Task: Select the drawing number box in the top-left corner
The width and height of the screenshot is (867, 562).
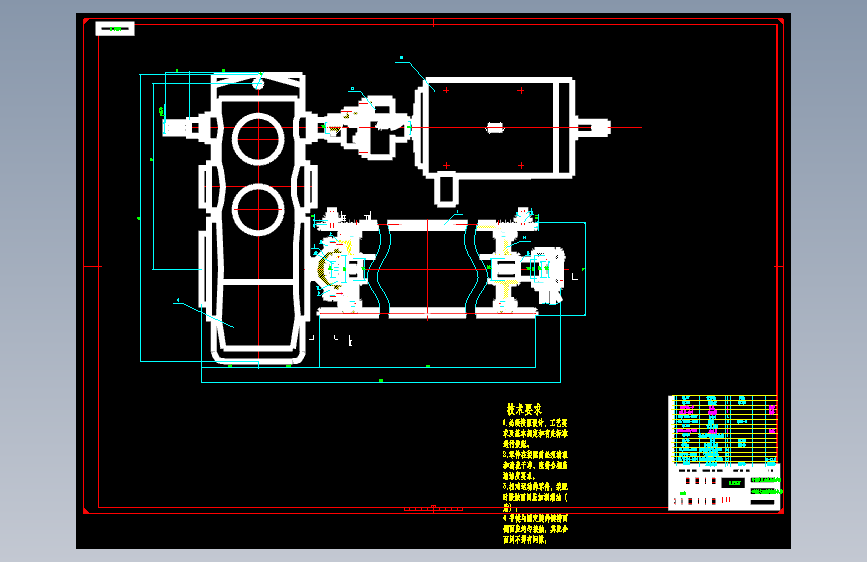Action: [x=115, y=28]
